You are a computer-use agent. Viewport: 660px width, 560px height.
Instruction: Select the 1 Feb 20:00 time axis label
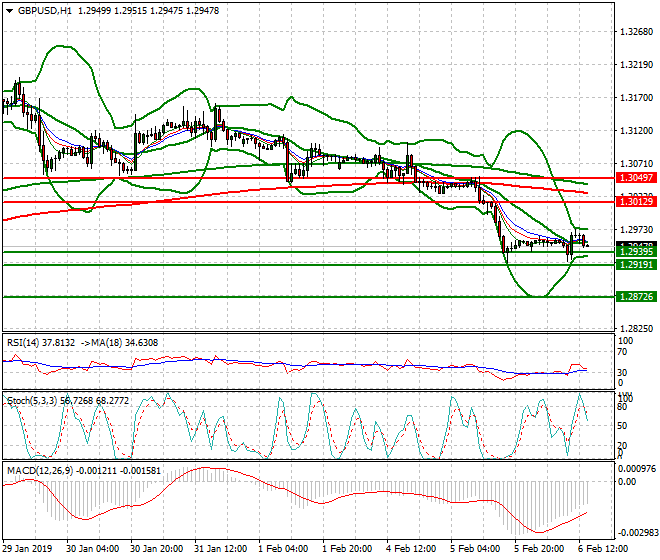(x=347, y=549)
